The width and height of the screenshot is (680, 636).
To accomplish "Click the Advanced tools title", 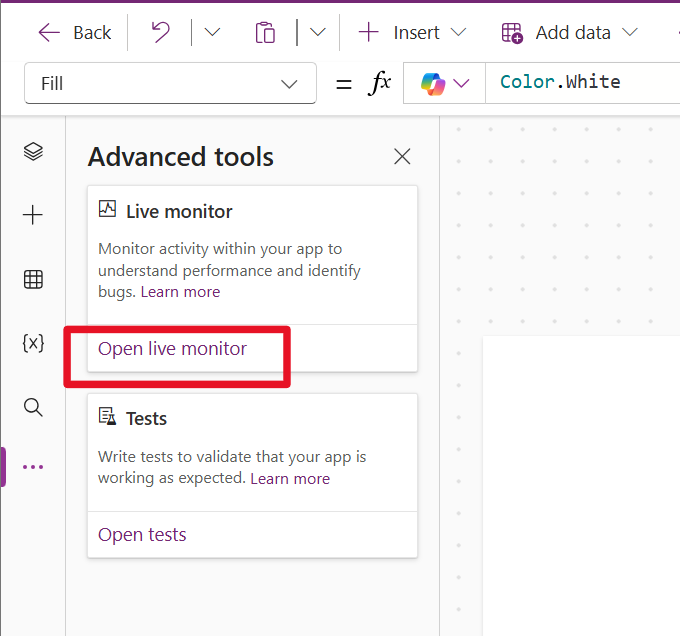I will 181,157.
